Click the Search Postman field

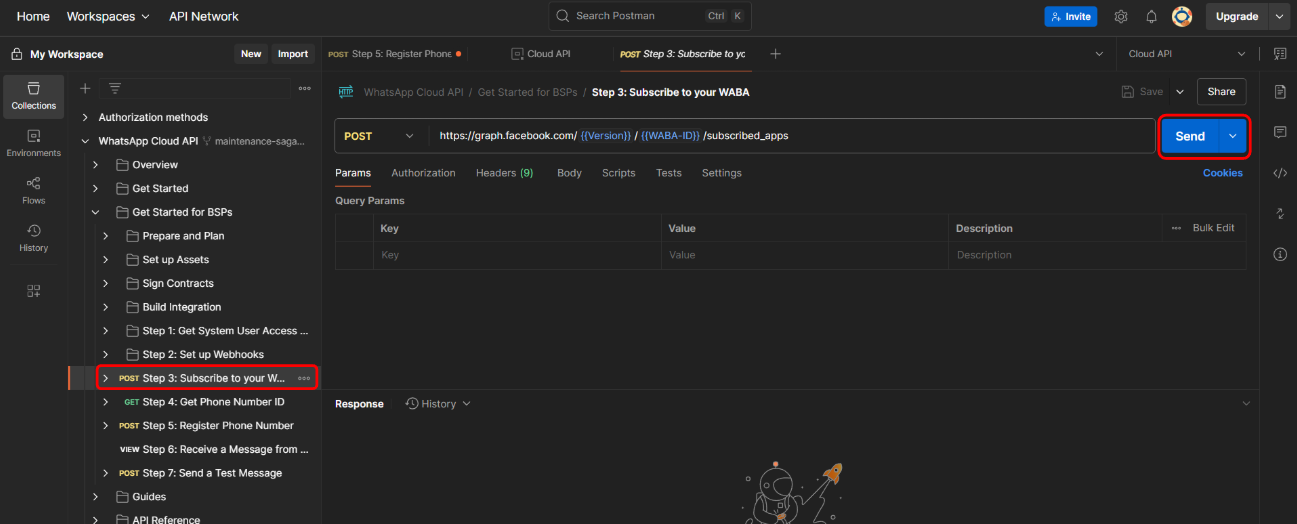649,16
